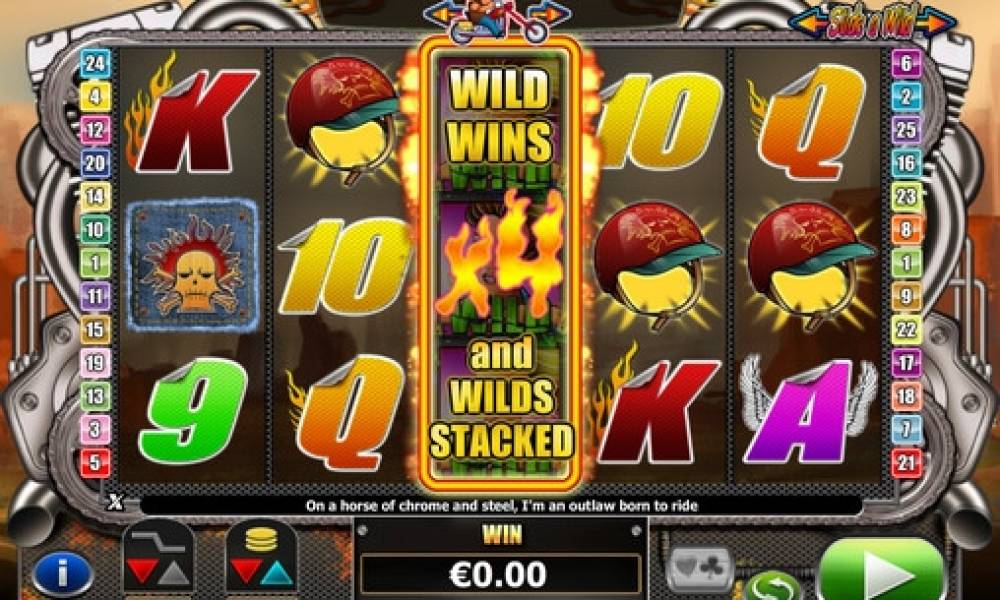
Task: Click the stacked wild center reel
Action: point(500,264)
